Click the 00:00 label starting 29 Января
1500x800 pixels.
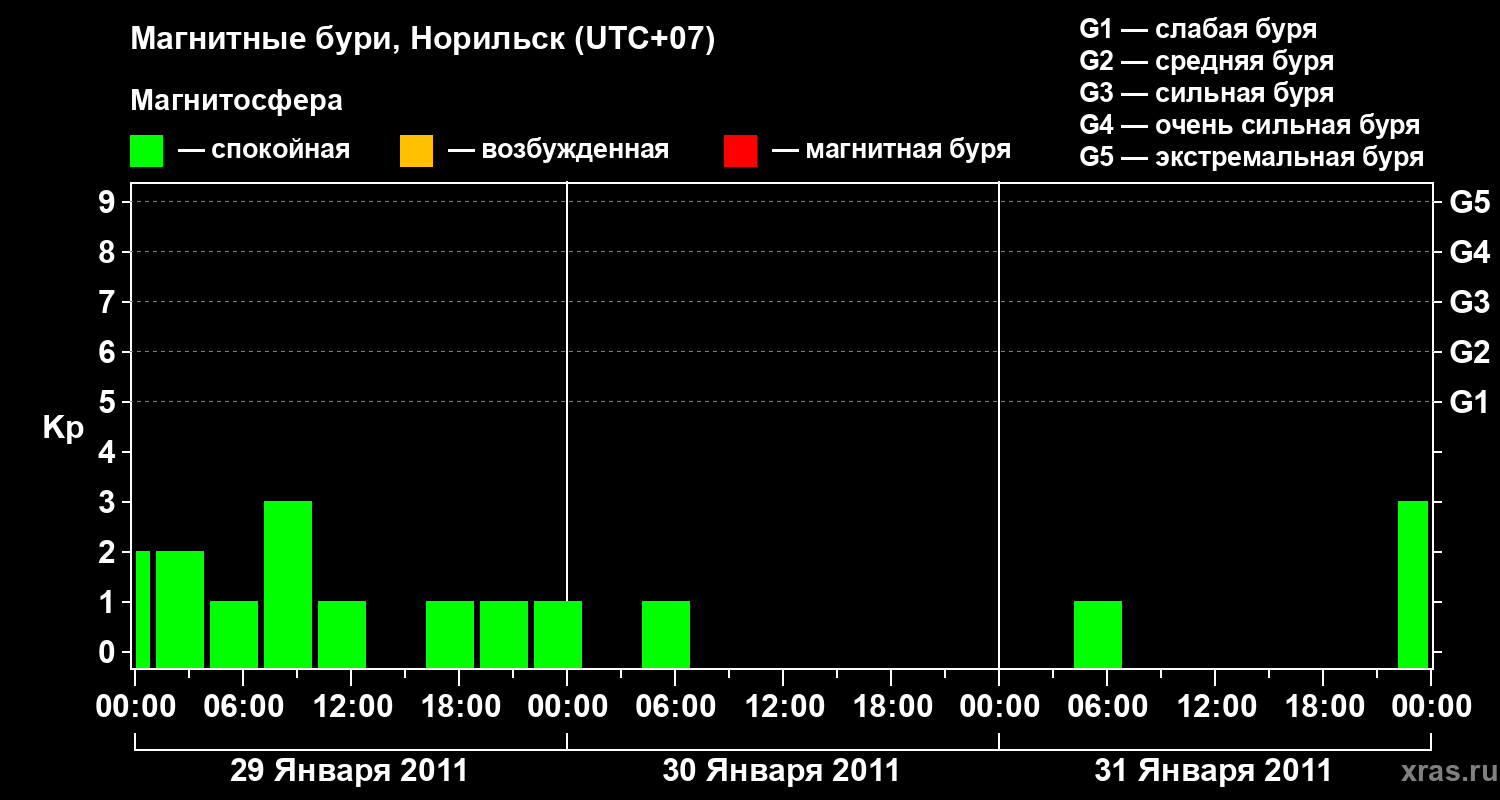[136, 707]
